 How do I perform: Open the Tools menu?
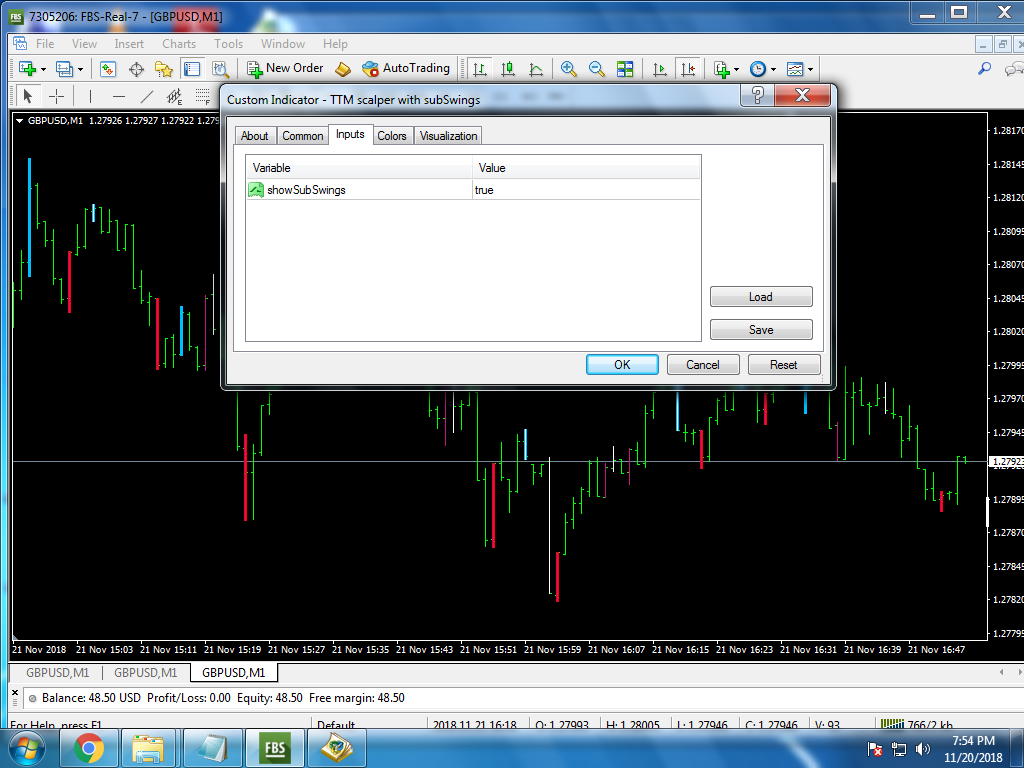(x=229, y=44)
